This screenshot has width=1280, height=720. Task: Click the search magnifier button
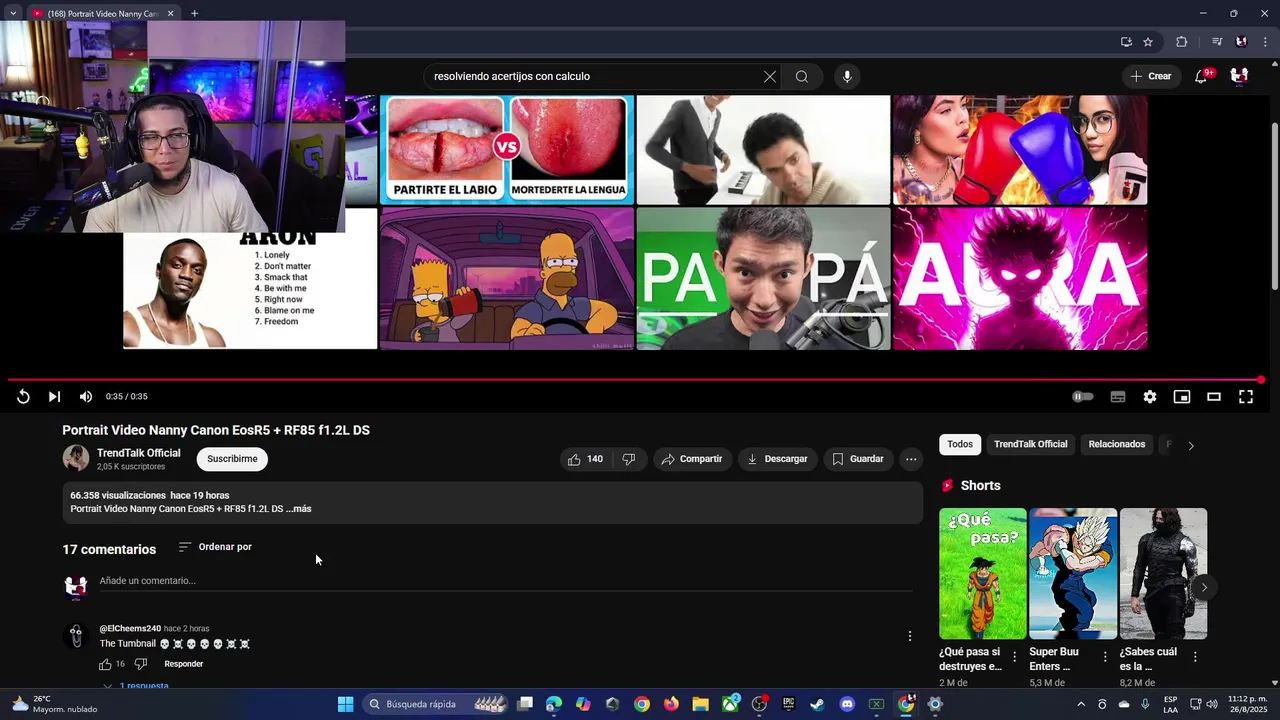tap(802, 77)
